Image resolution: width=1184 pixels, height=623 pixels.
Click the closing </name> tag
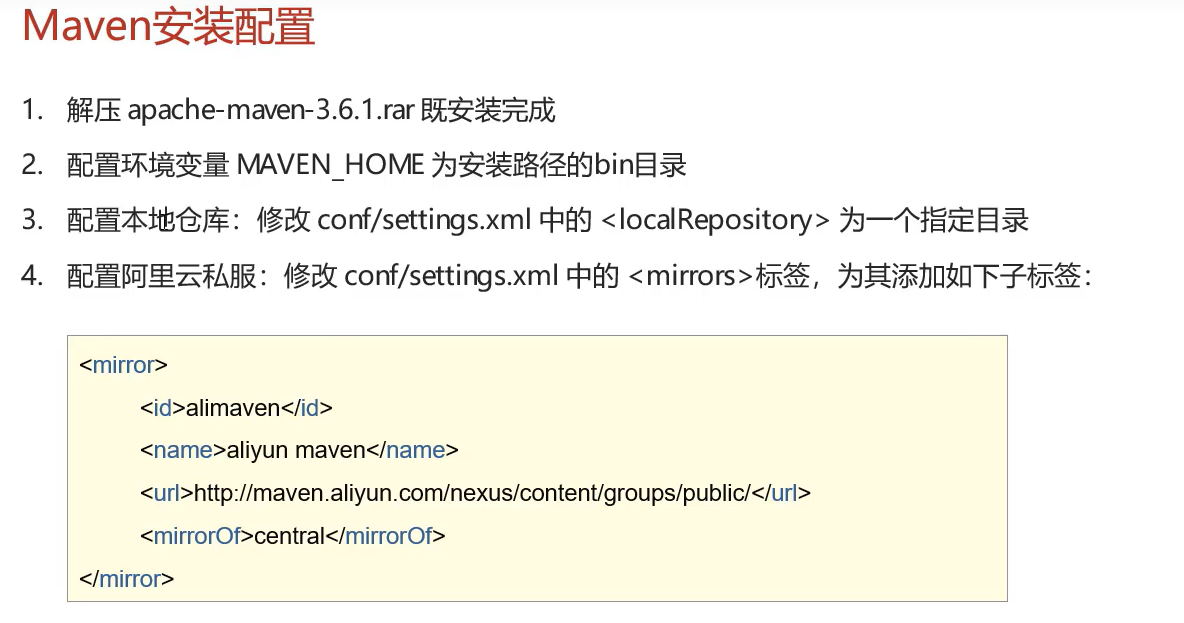click(412, 450)
